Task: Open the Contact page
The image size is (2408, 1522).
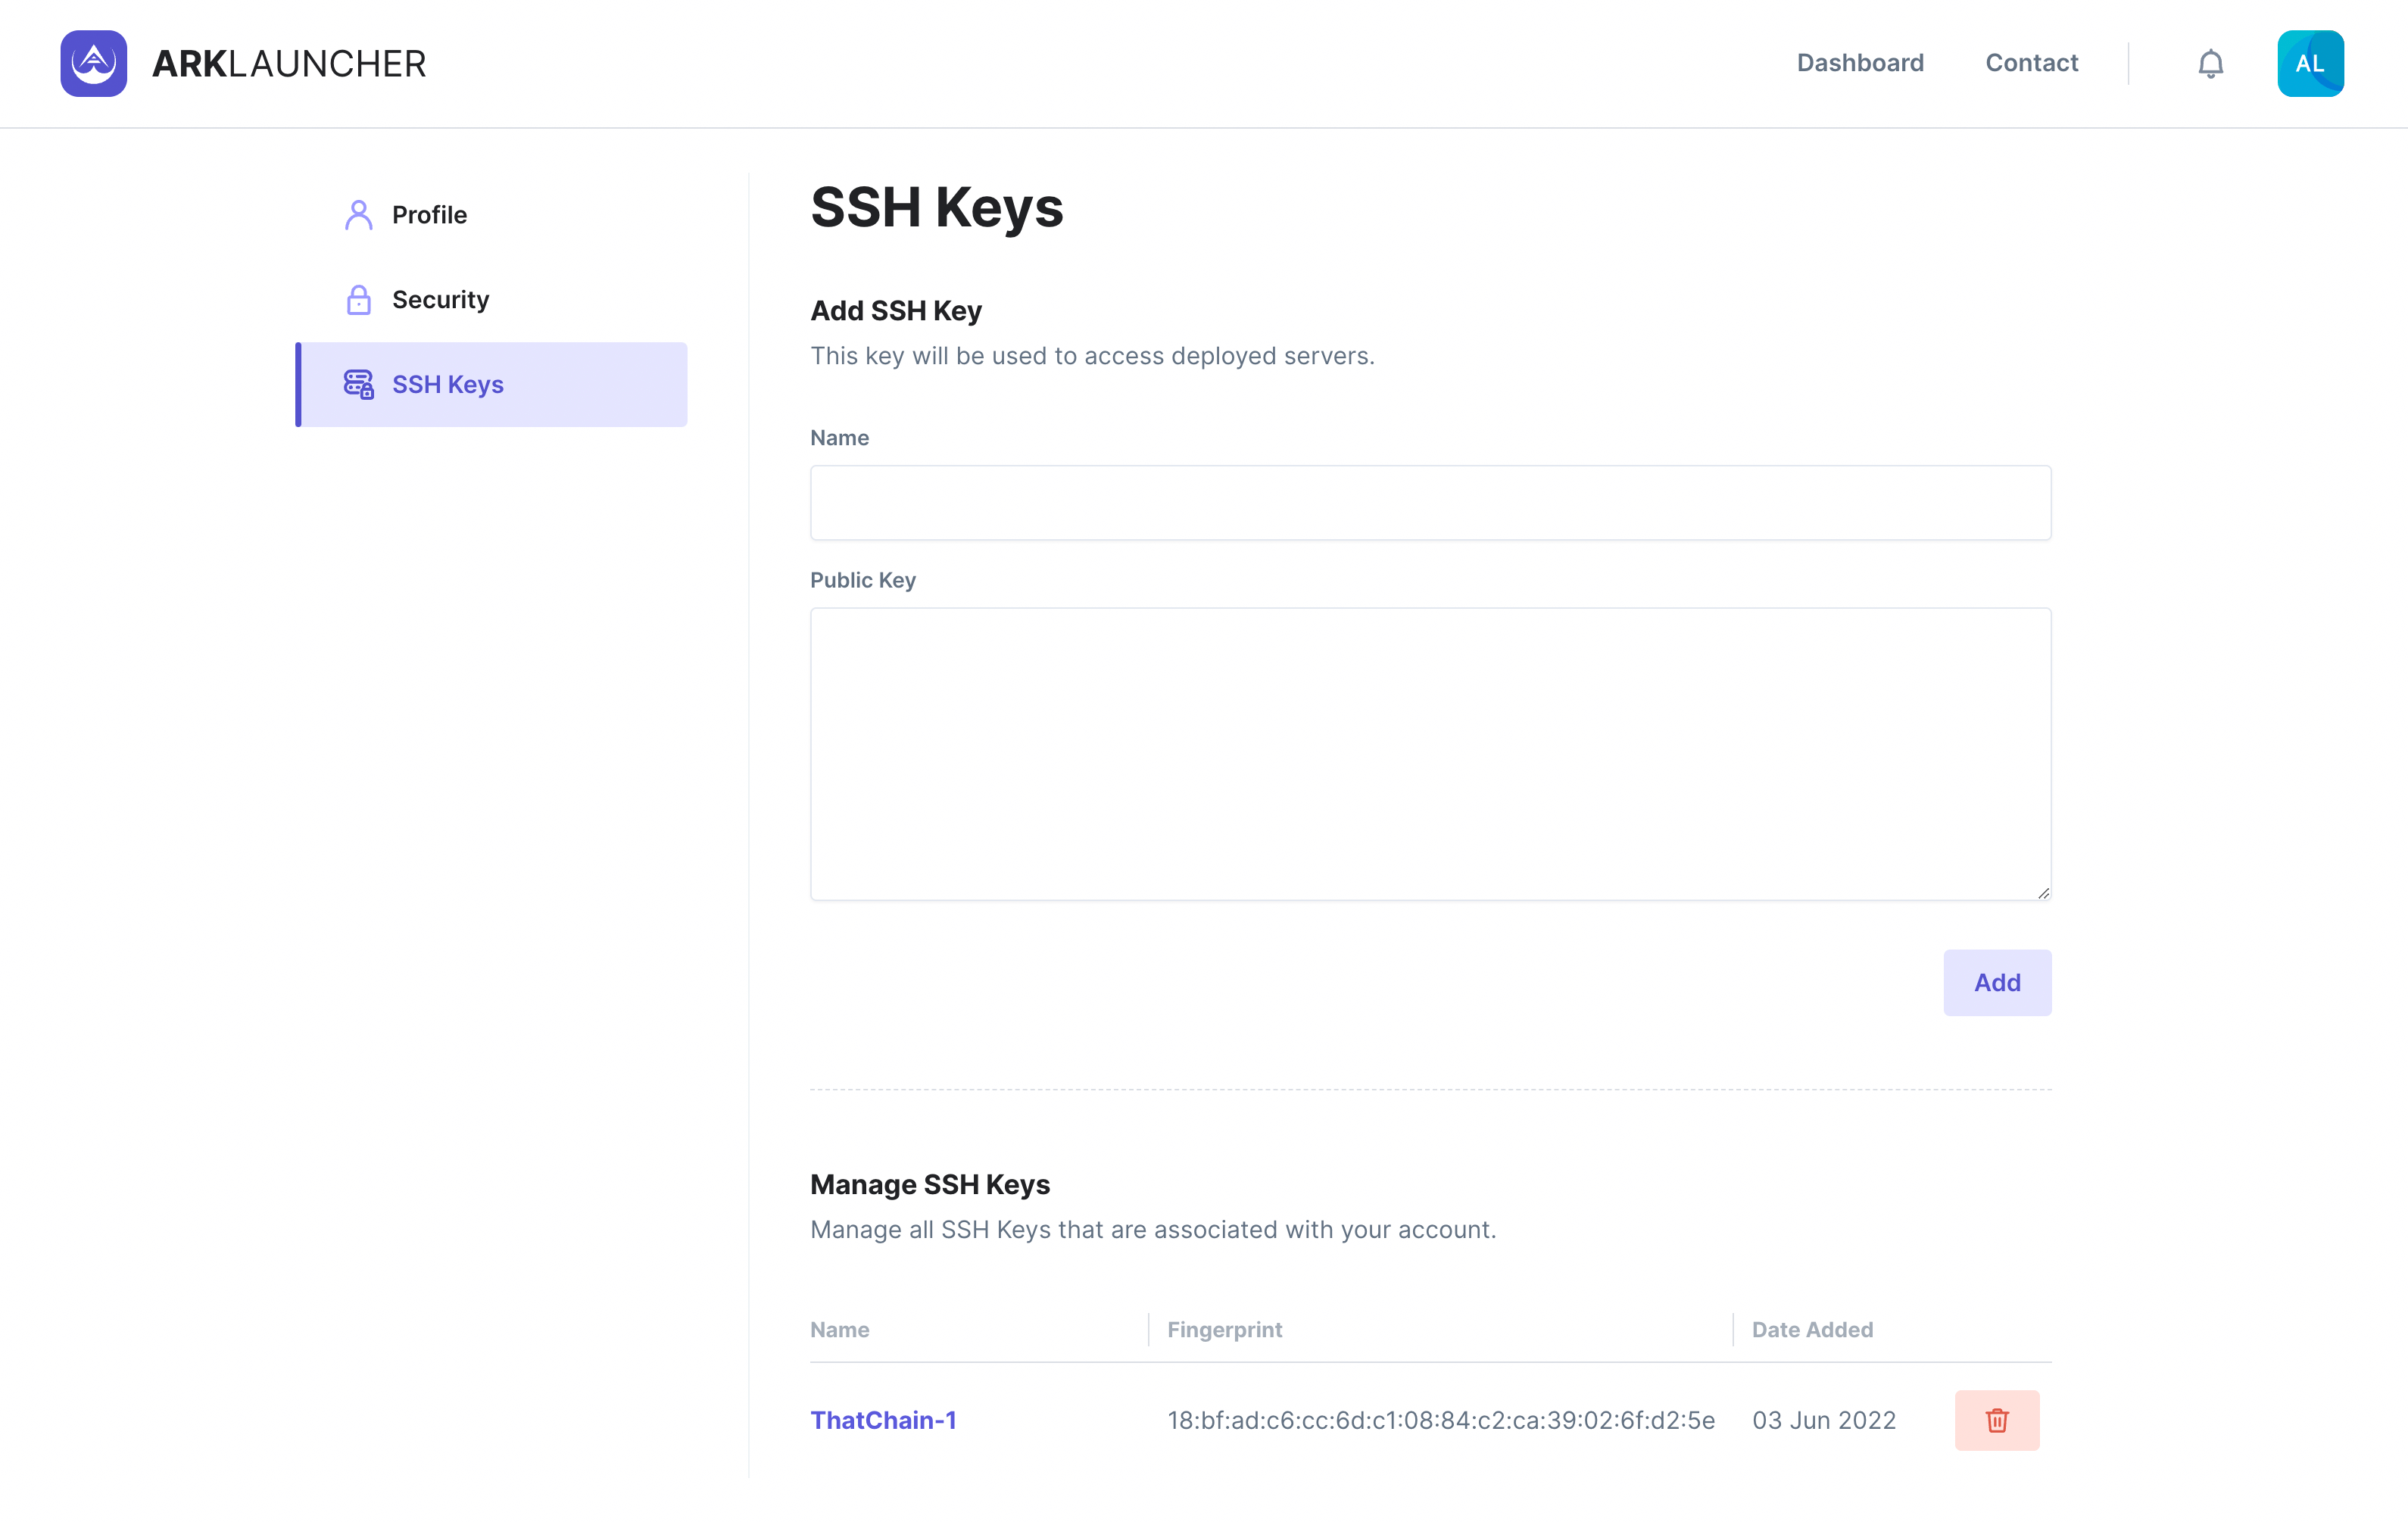Action: (x=2031, y=63)
